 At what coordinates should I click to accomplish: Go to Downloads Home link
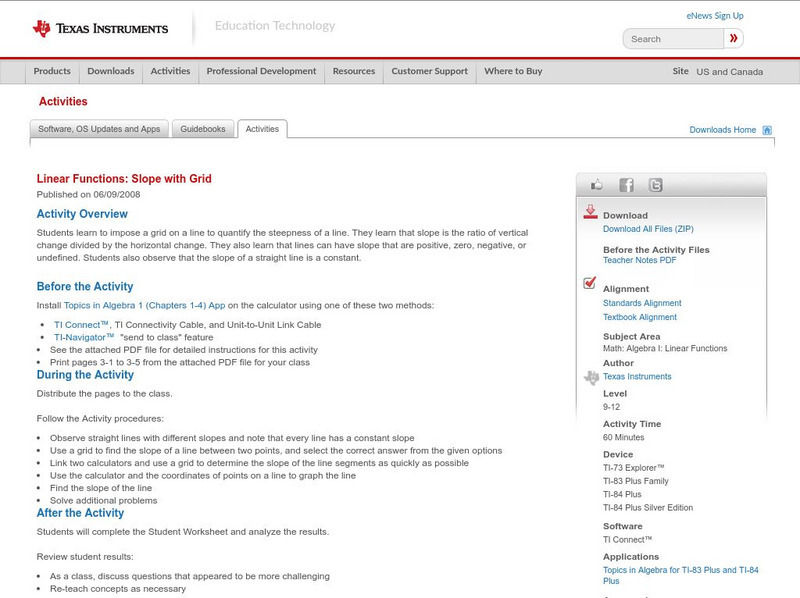pyautogui.click(x=722, y=130)
